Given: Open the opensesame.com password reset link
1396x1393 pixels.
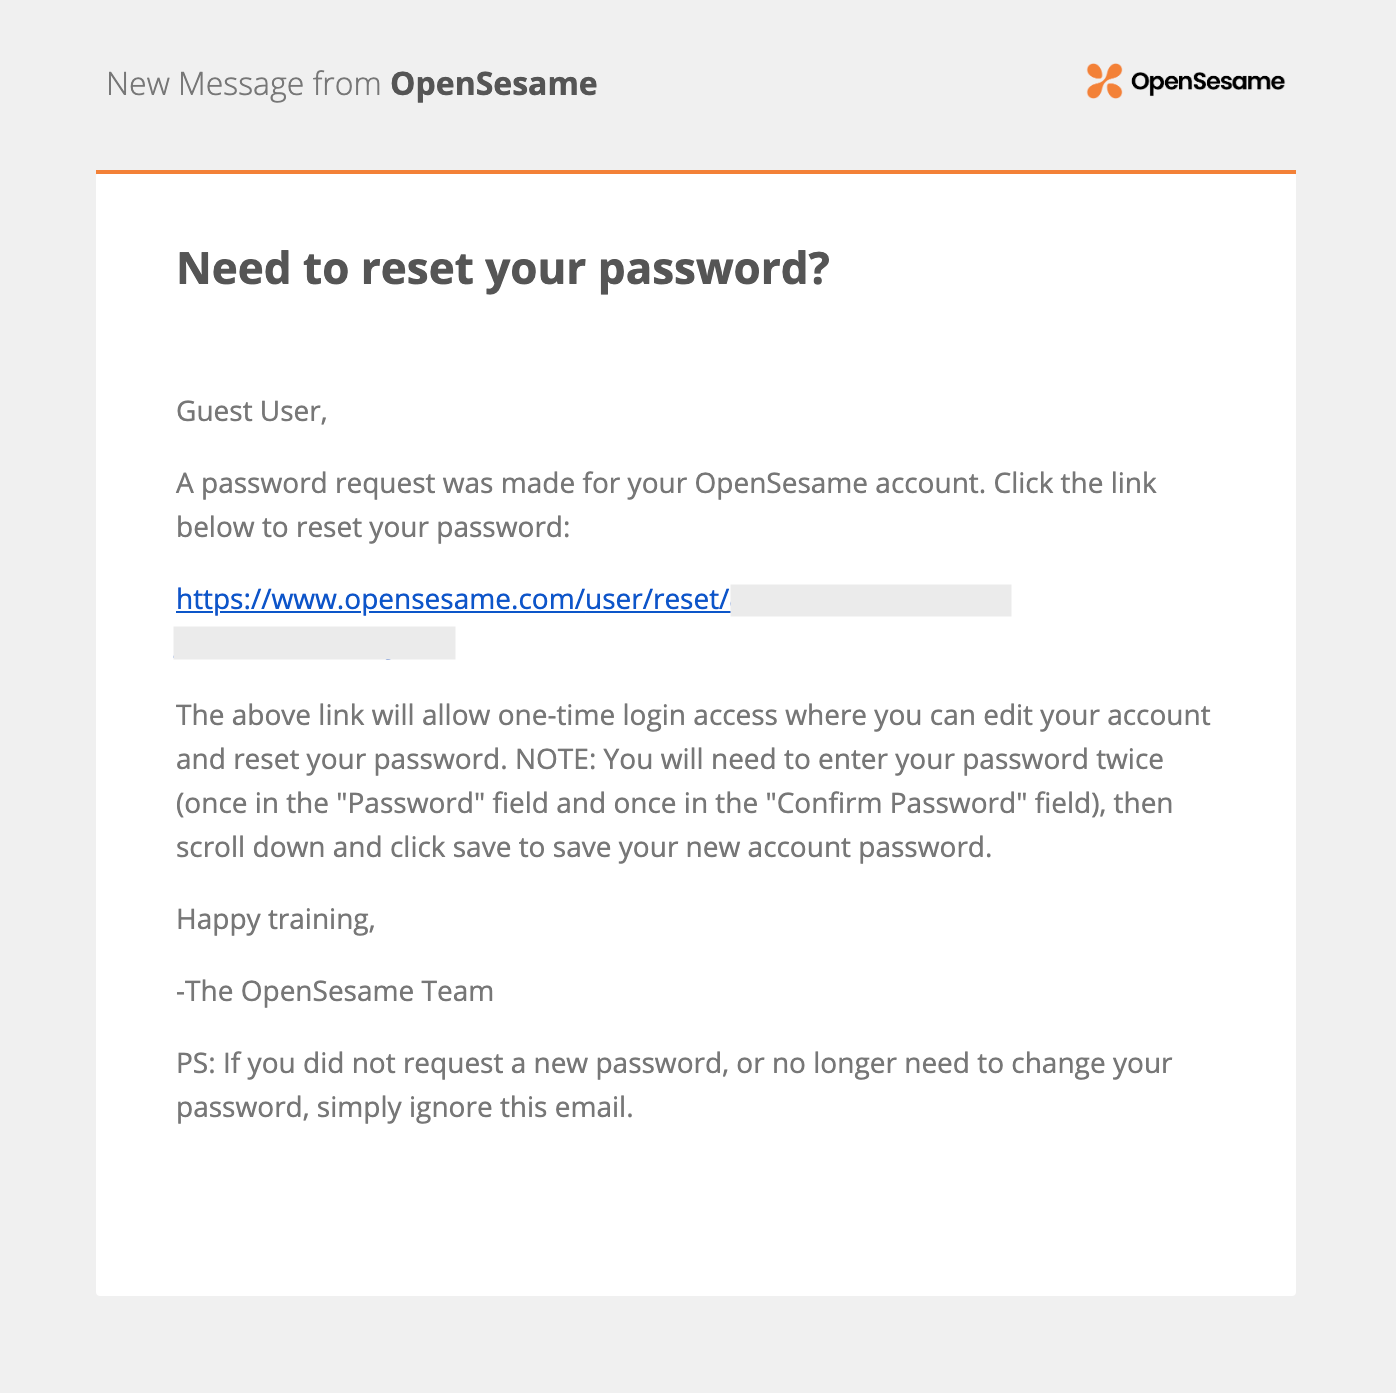Looking at the screenshot, I should [x=453, y=599].
